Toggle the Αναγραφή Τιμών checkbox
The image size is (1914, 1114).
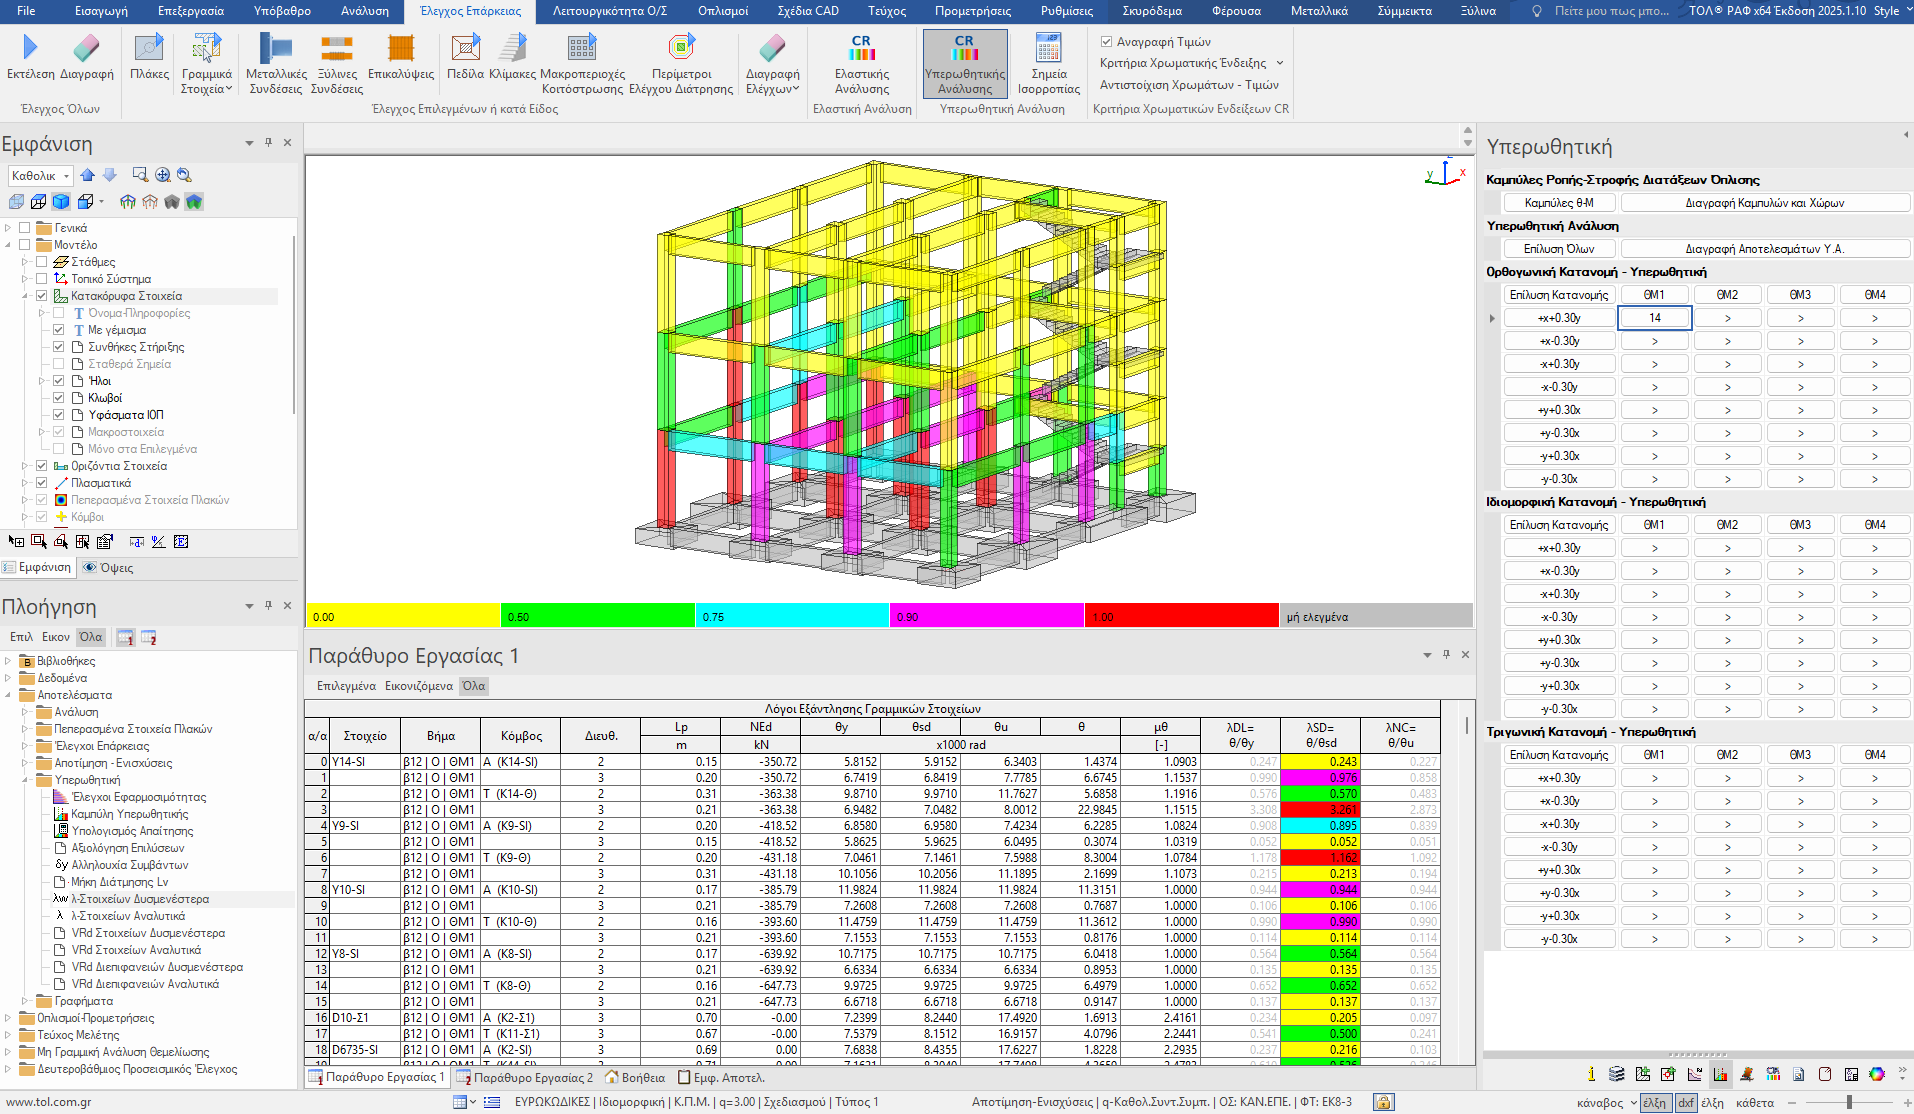pos(1107,42)
